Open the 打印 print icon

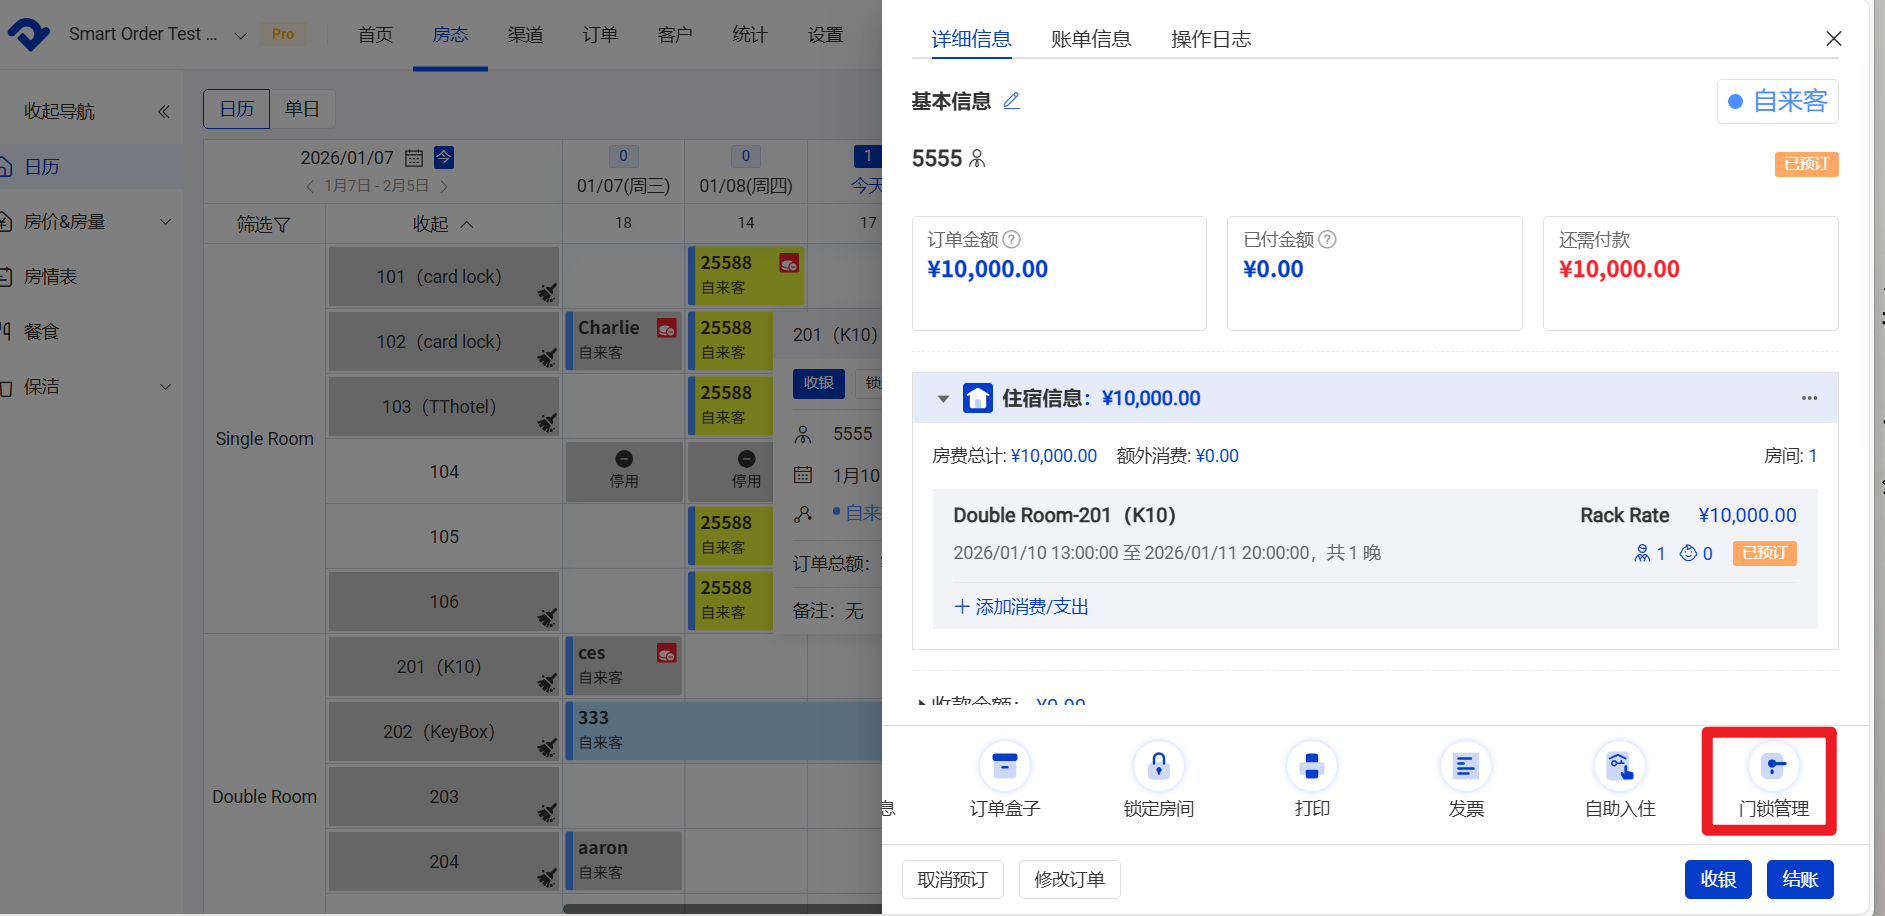point(1311,766)
